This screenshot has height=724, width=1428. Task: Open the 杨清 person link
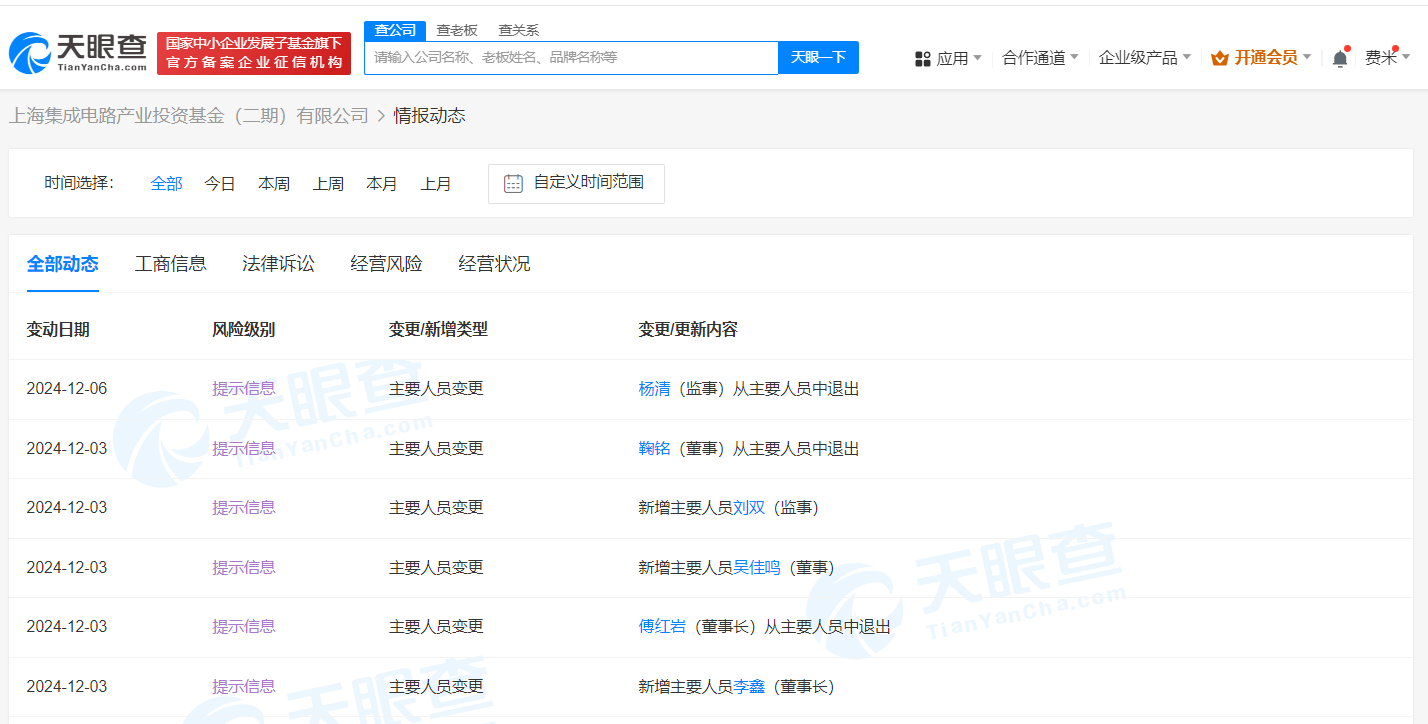tap(655, 389)
